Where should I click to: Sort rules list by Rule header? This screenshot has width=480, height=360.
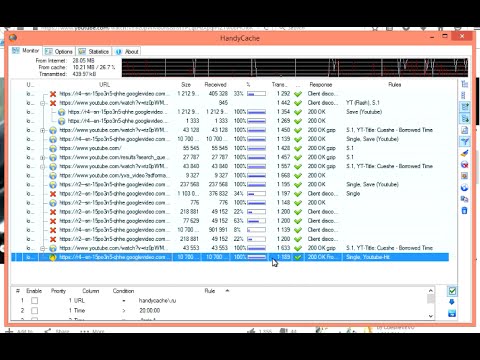click(210, 291)
